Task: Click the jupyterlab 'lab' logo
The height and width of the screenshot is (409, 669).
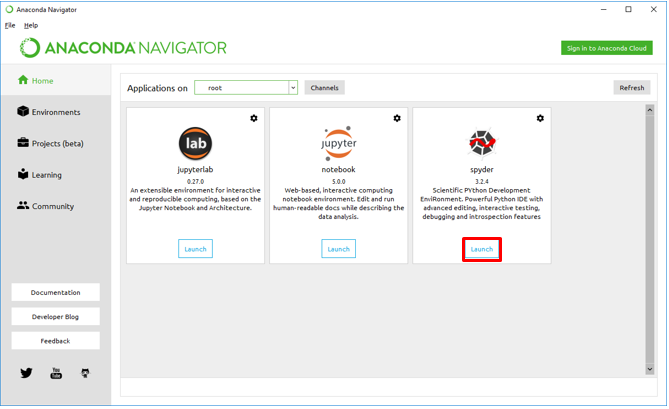Action: (x=195, y=143)
